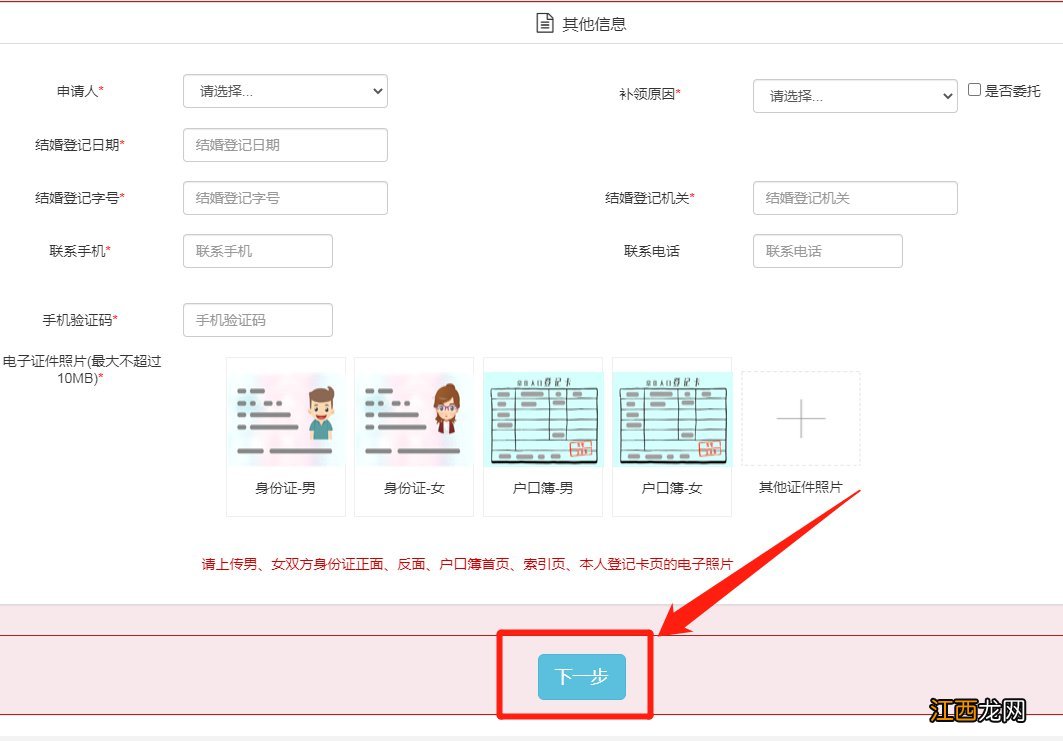Click the plus icon to add 其他证件照片

[800, 418]
